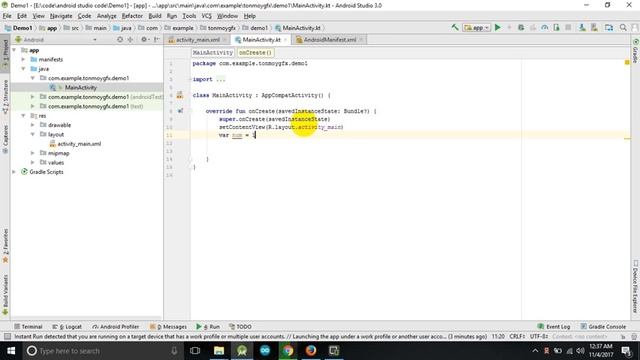Click the Make Project hammer icon

click(x=455, y=27)
